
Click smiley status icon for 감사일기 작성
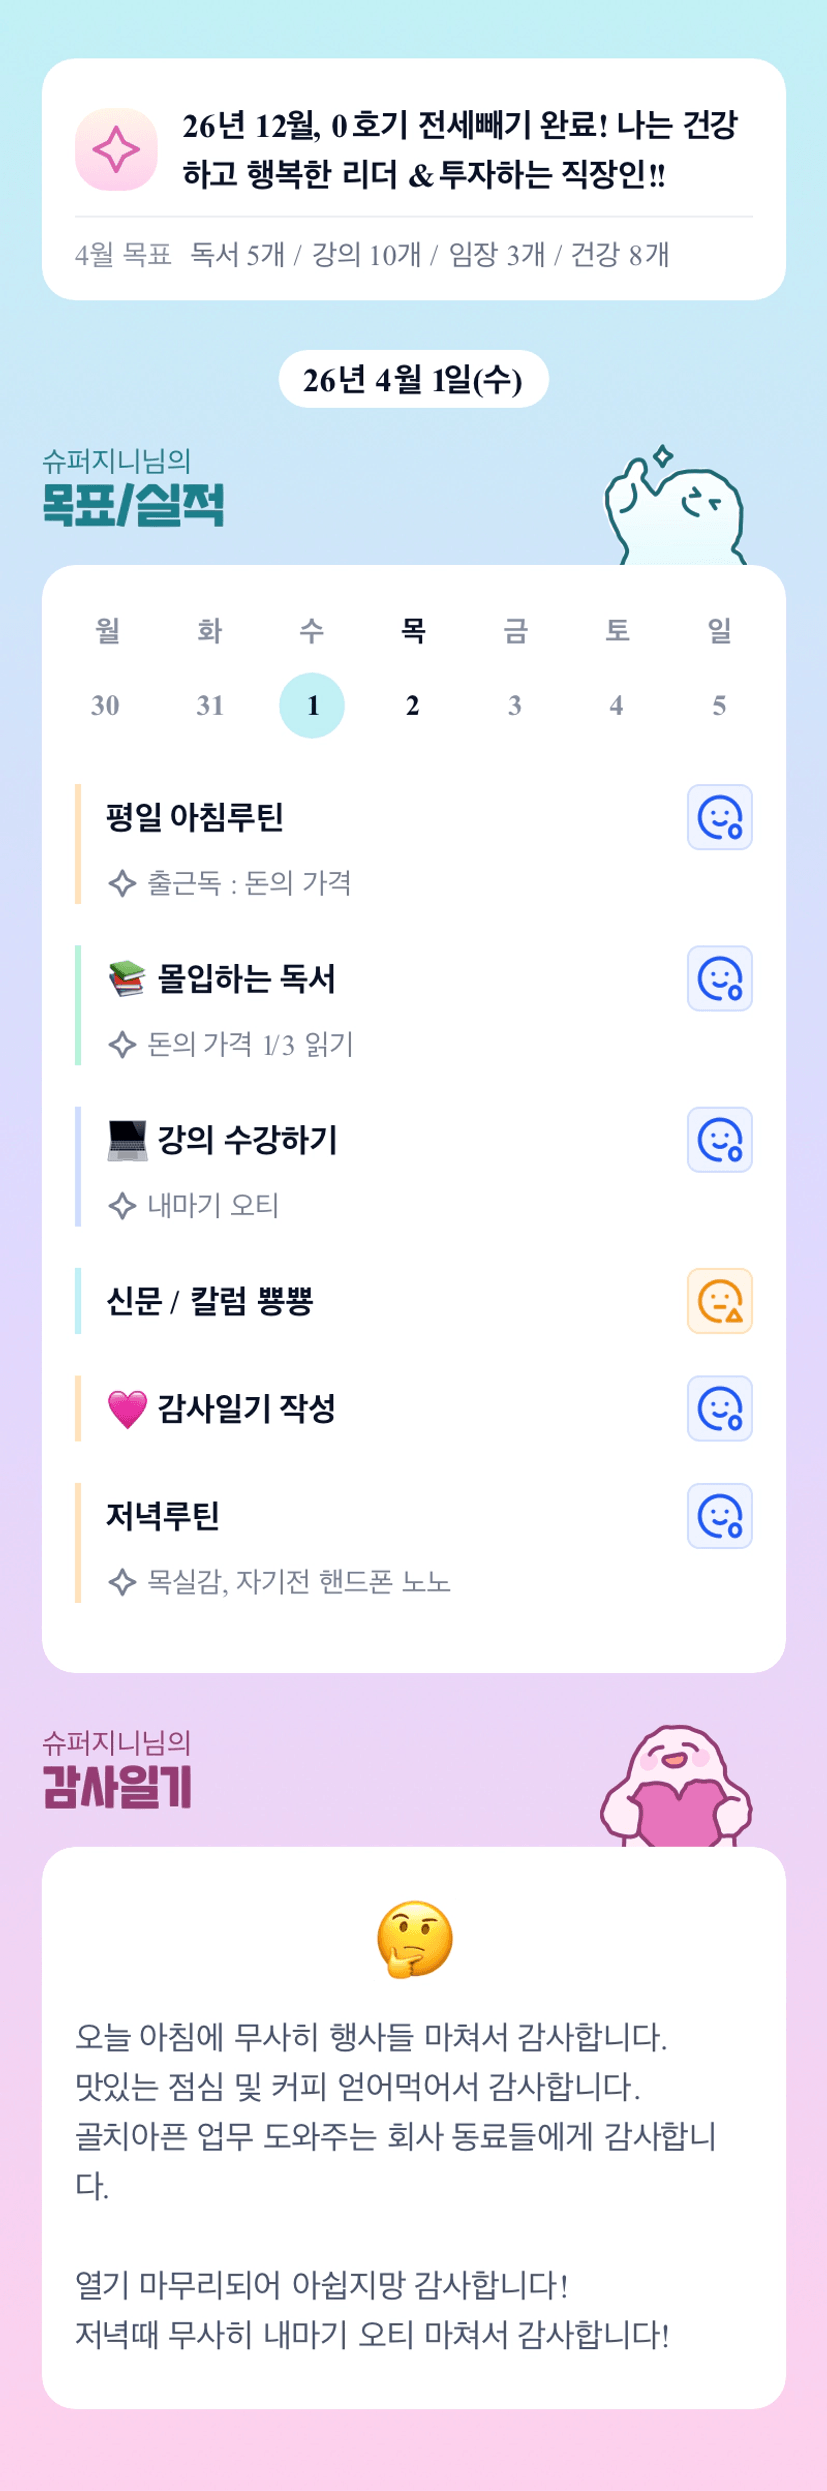719,1408
